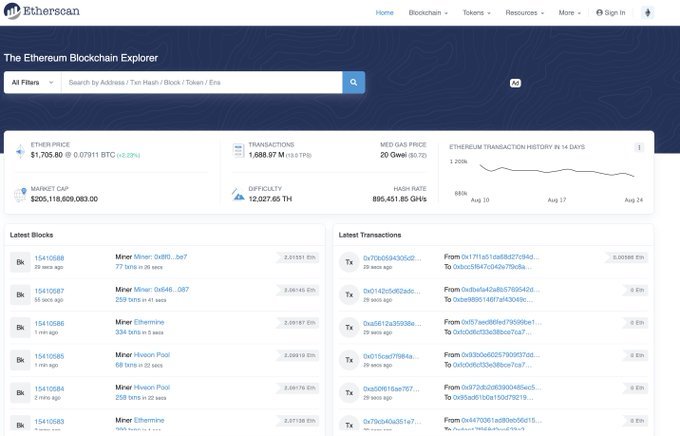View 77 txns in block 15410588
The image size is (680, 436).
[x=126, y=267]
